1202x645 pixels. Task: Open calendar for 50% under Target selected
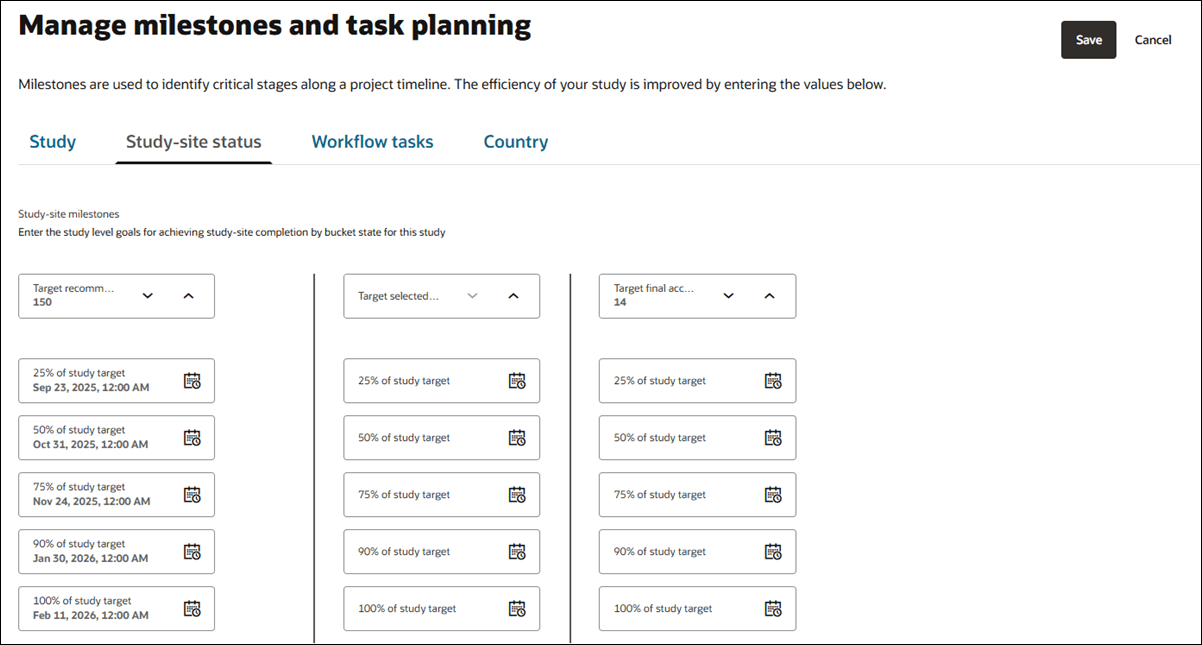click(x=518, y=437)
